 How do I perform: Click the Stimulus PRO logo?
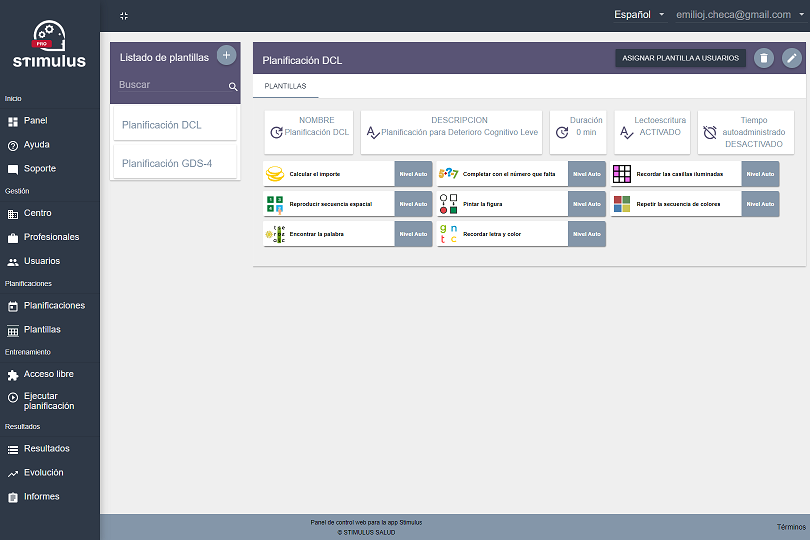click(49, 45)
